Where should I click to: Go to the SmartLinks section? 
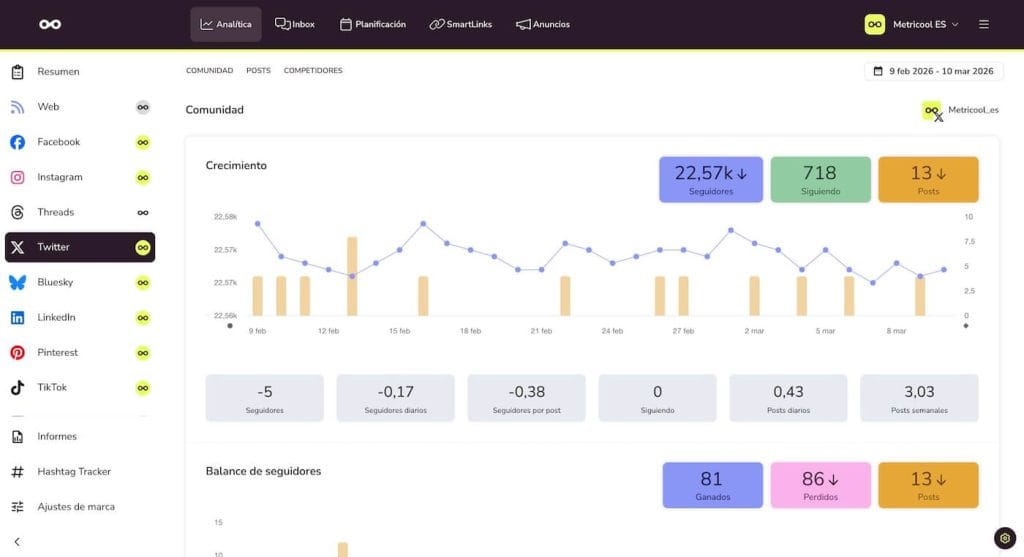[x=461, y=24]
